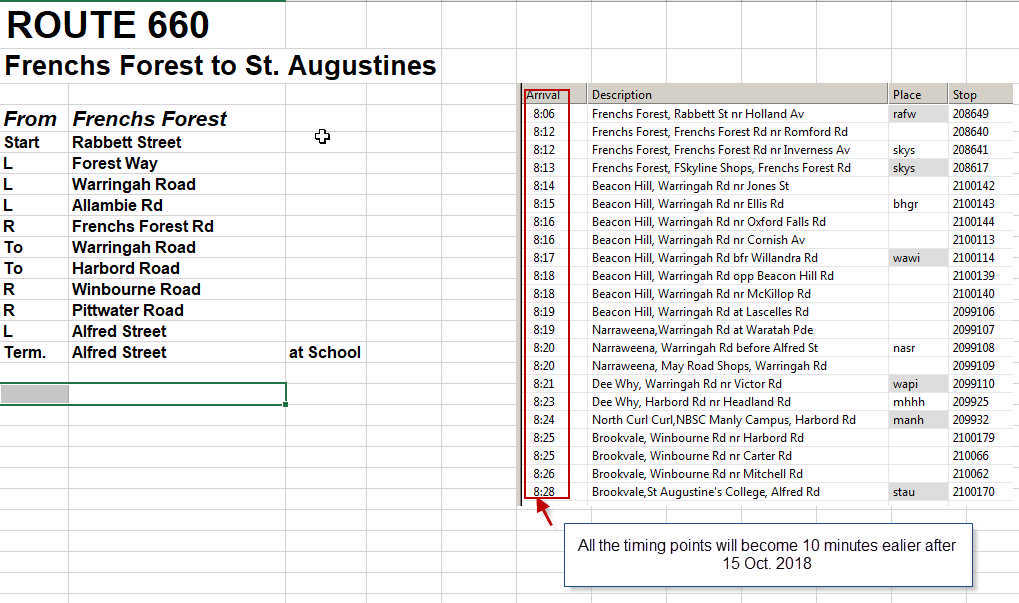Click the callout note about 15 Oct. 2018
The image size is (1019, 603).
click(x=767, y=554)
